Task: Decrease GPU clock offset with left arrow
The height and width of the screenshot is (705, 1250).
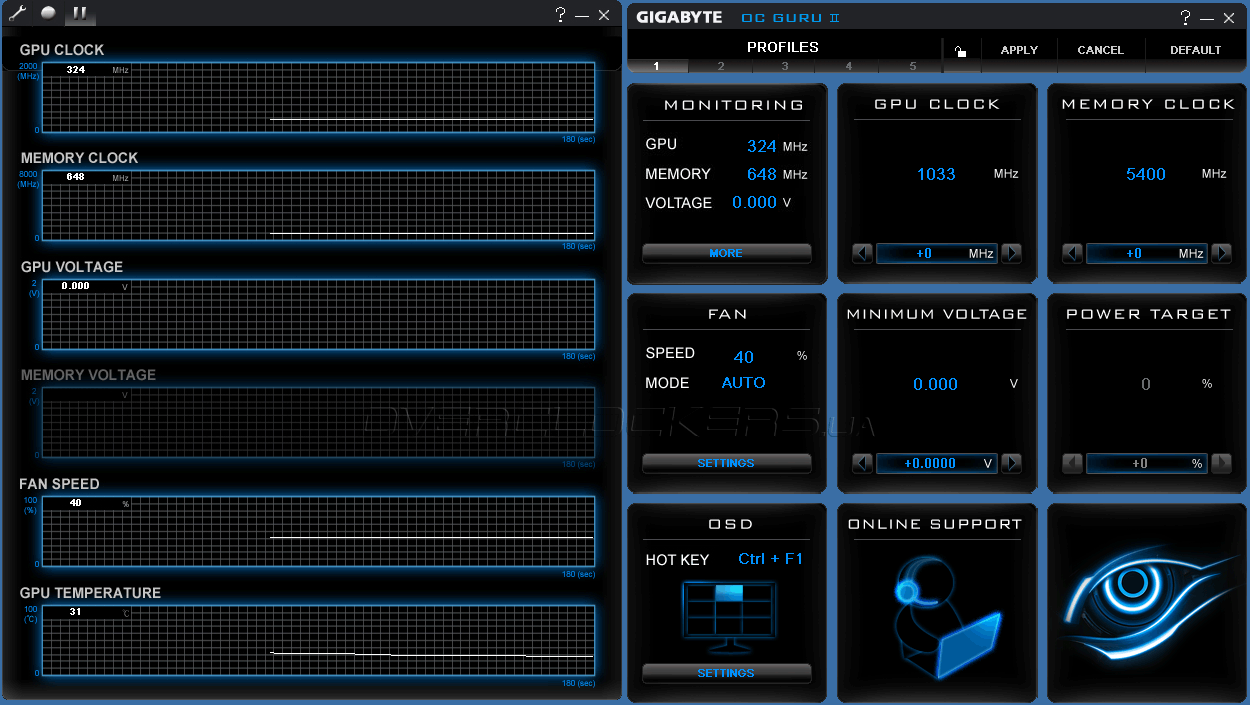Action: pyautogui.click(x=863, y=253)
